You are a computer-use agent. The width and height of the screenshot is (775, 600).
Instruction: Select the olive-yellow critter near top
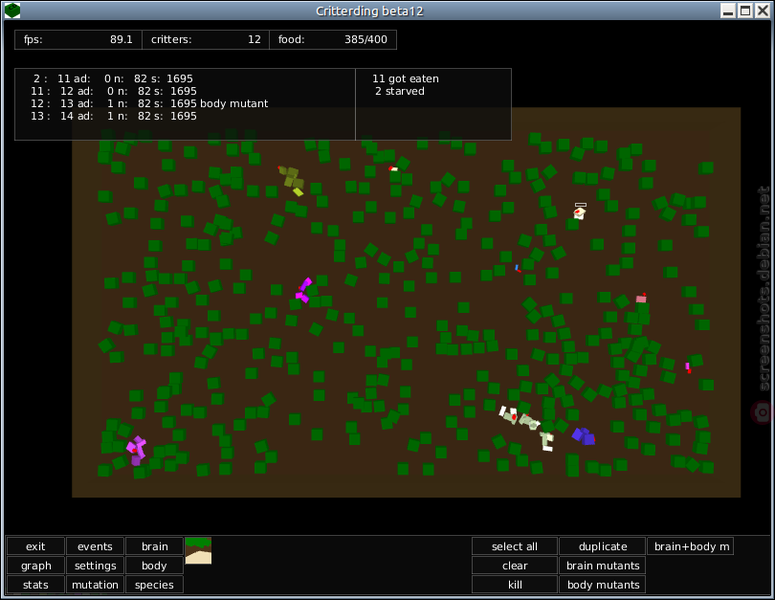pyautogui.click(x=292, y=180)
